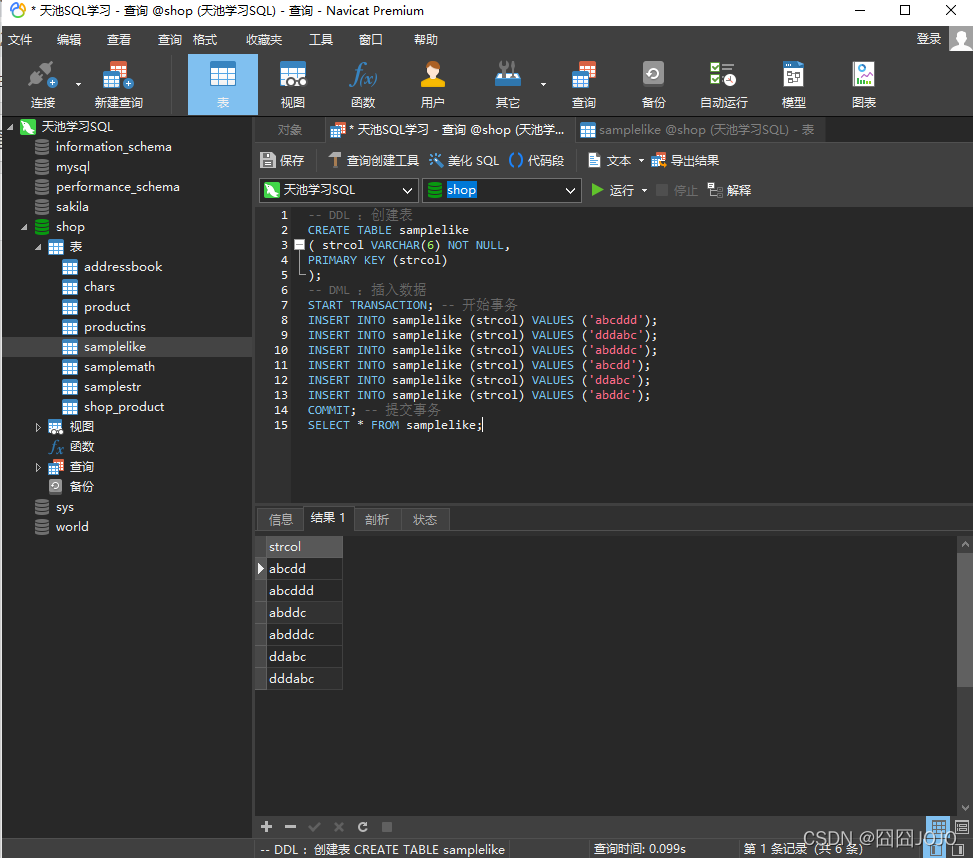Screen dimensions: 973x858
Task: Export the result with 导出结果
Action: click(x=685, y=161)
